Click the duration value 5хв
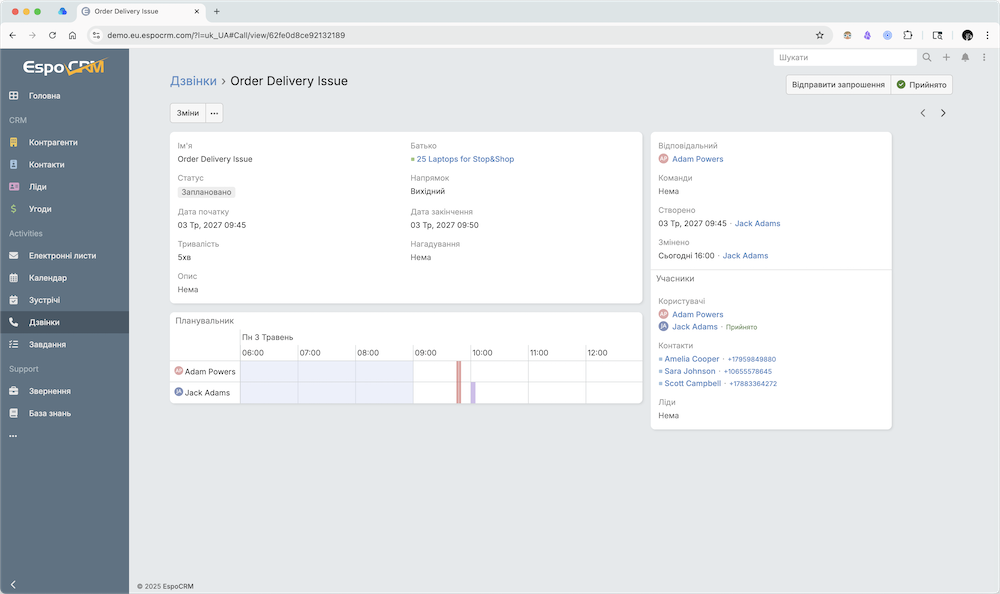This screenshot has width=1000, height=594. click(184, 257)
